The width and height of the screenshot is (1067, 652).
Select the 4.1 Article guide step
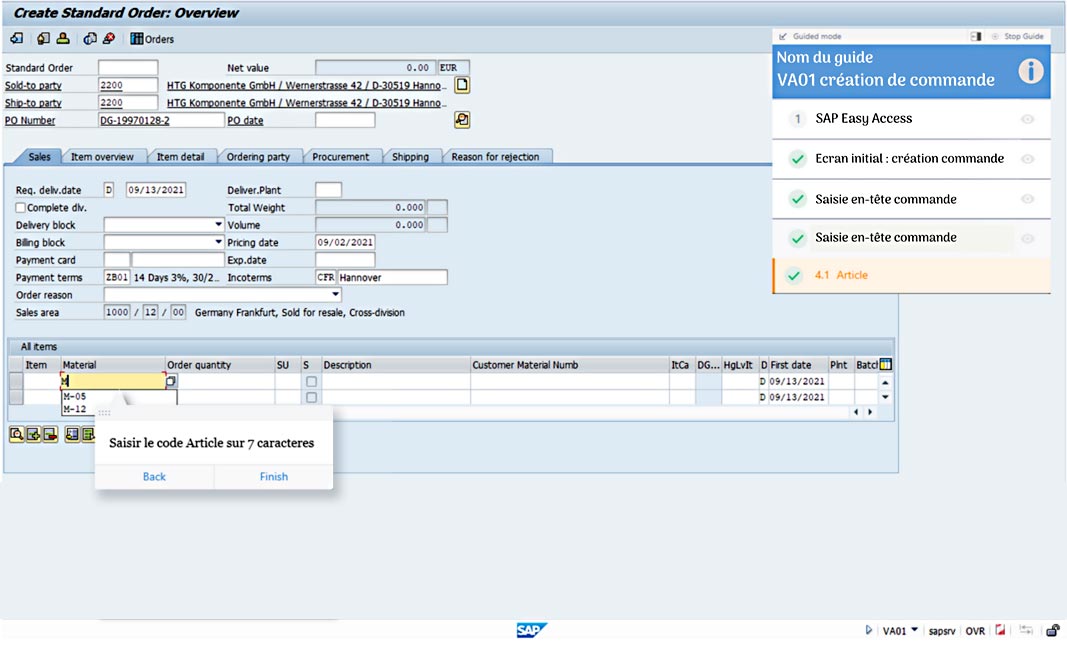[x=910, y=275]
